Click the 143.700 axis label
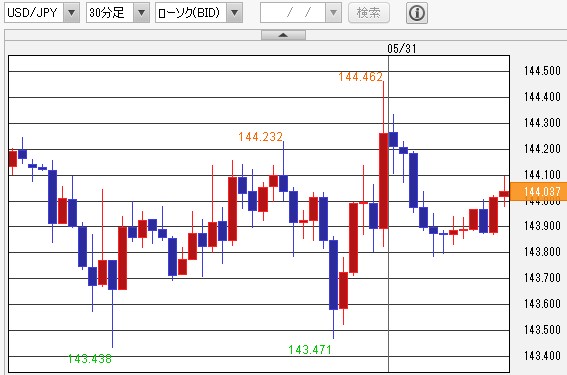 (542, 277)
